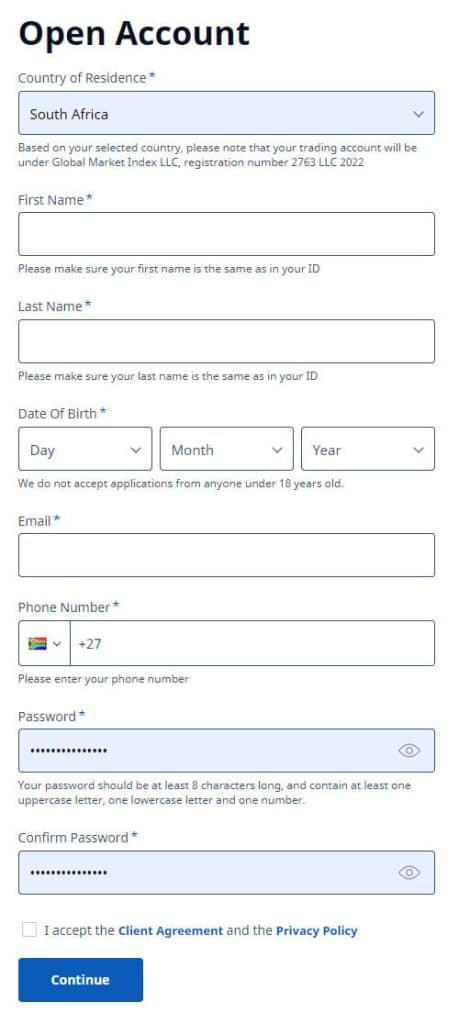Viewport: 459px width, 1024px height.
Task: Click the Confirm Password input field
Action: click(227, 872)
